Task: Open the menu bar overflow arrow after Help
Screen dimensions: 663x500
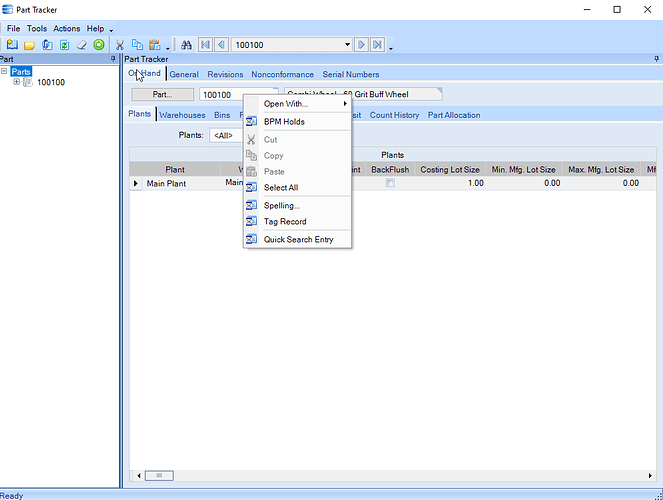Action: 111,30
